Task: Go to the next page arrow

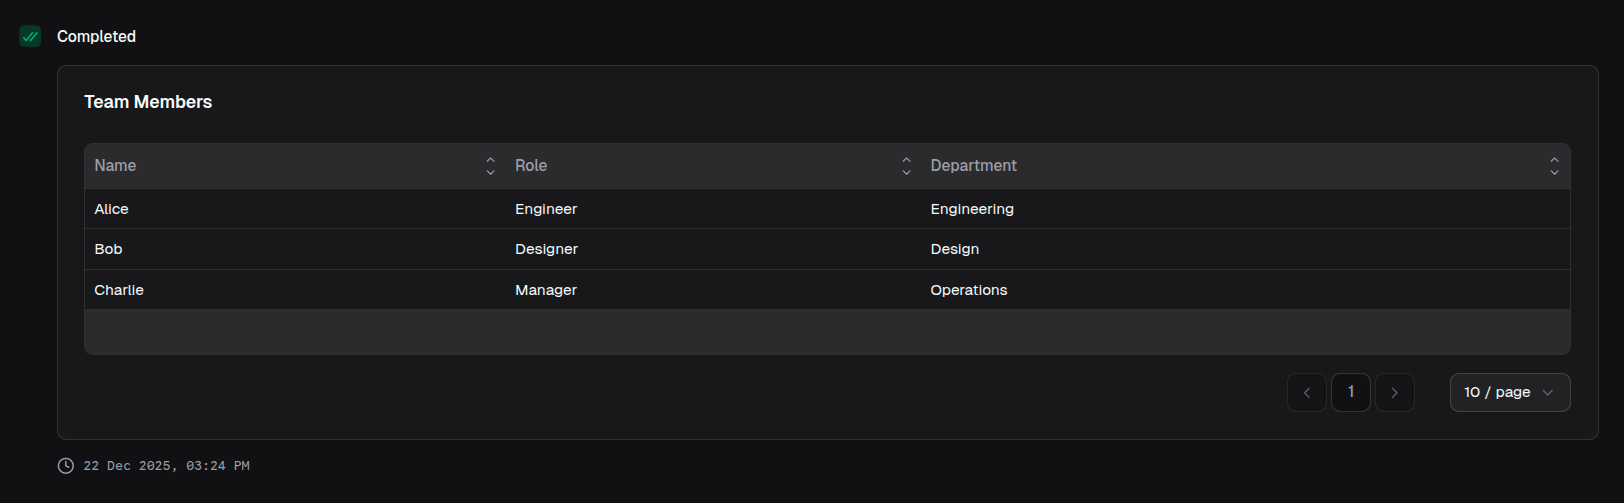Action: (1394, 393)
